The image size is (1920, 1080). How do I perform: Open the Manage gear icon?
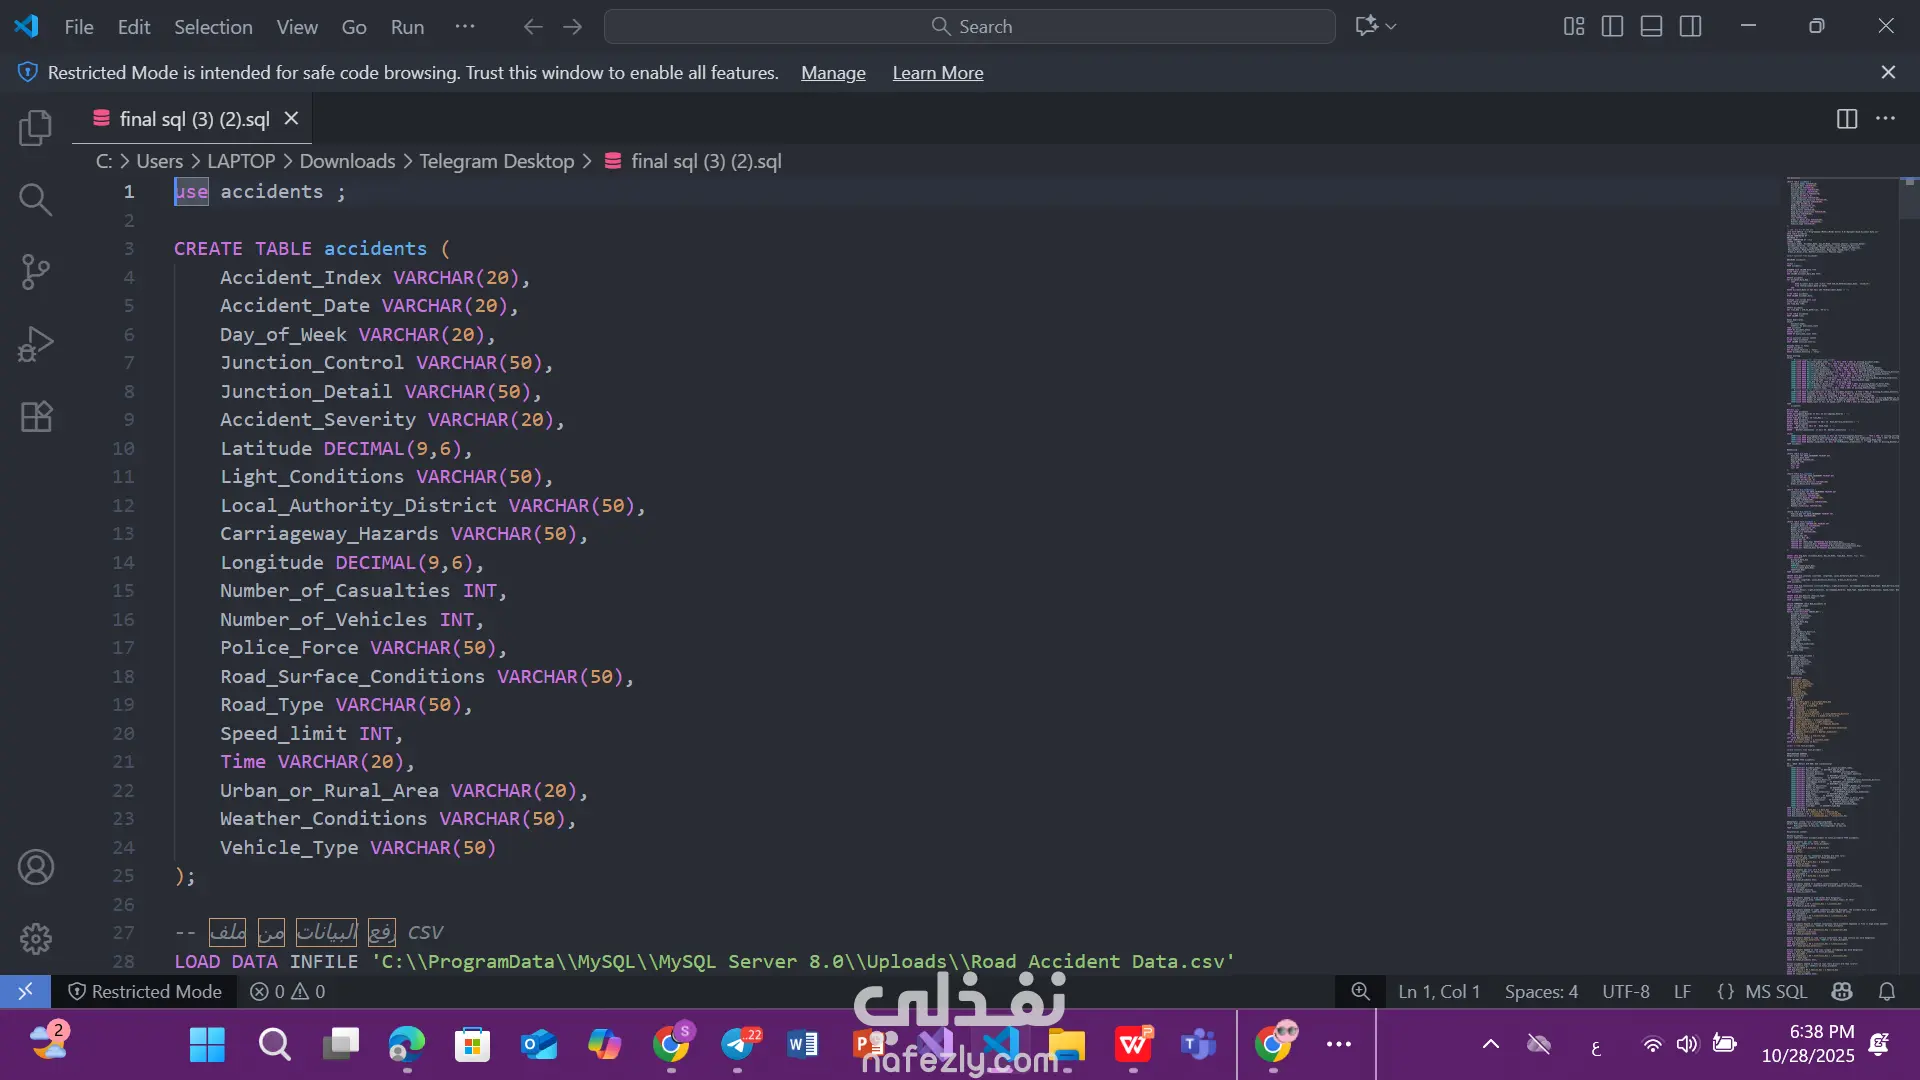[35, 938]
